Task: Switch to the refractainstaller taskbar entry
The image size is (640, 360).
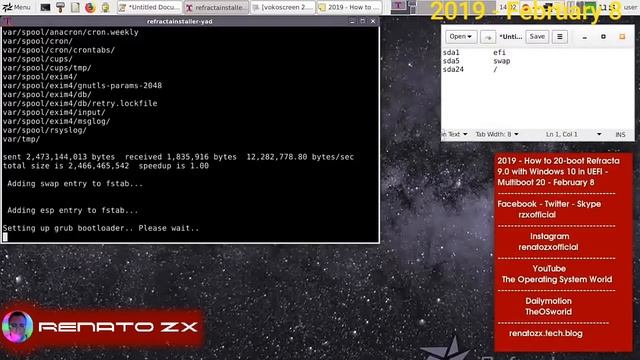Action: (x=216, y=7)
